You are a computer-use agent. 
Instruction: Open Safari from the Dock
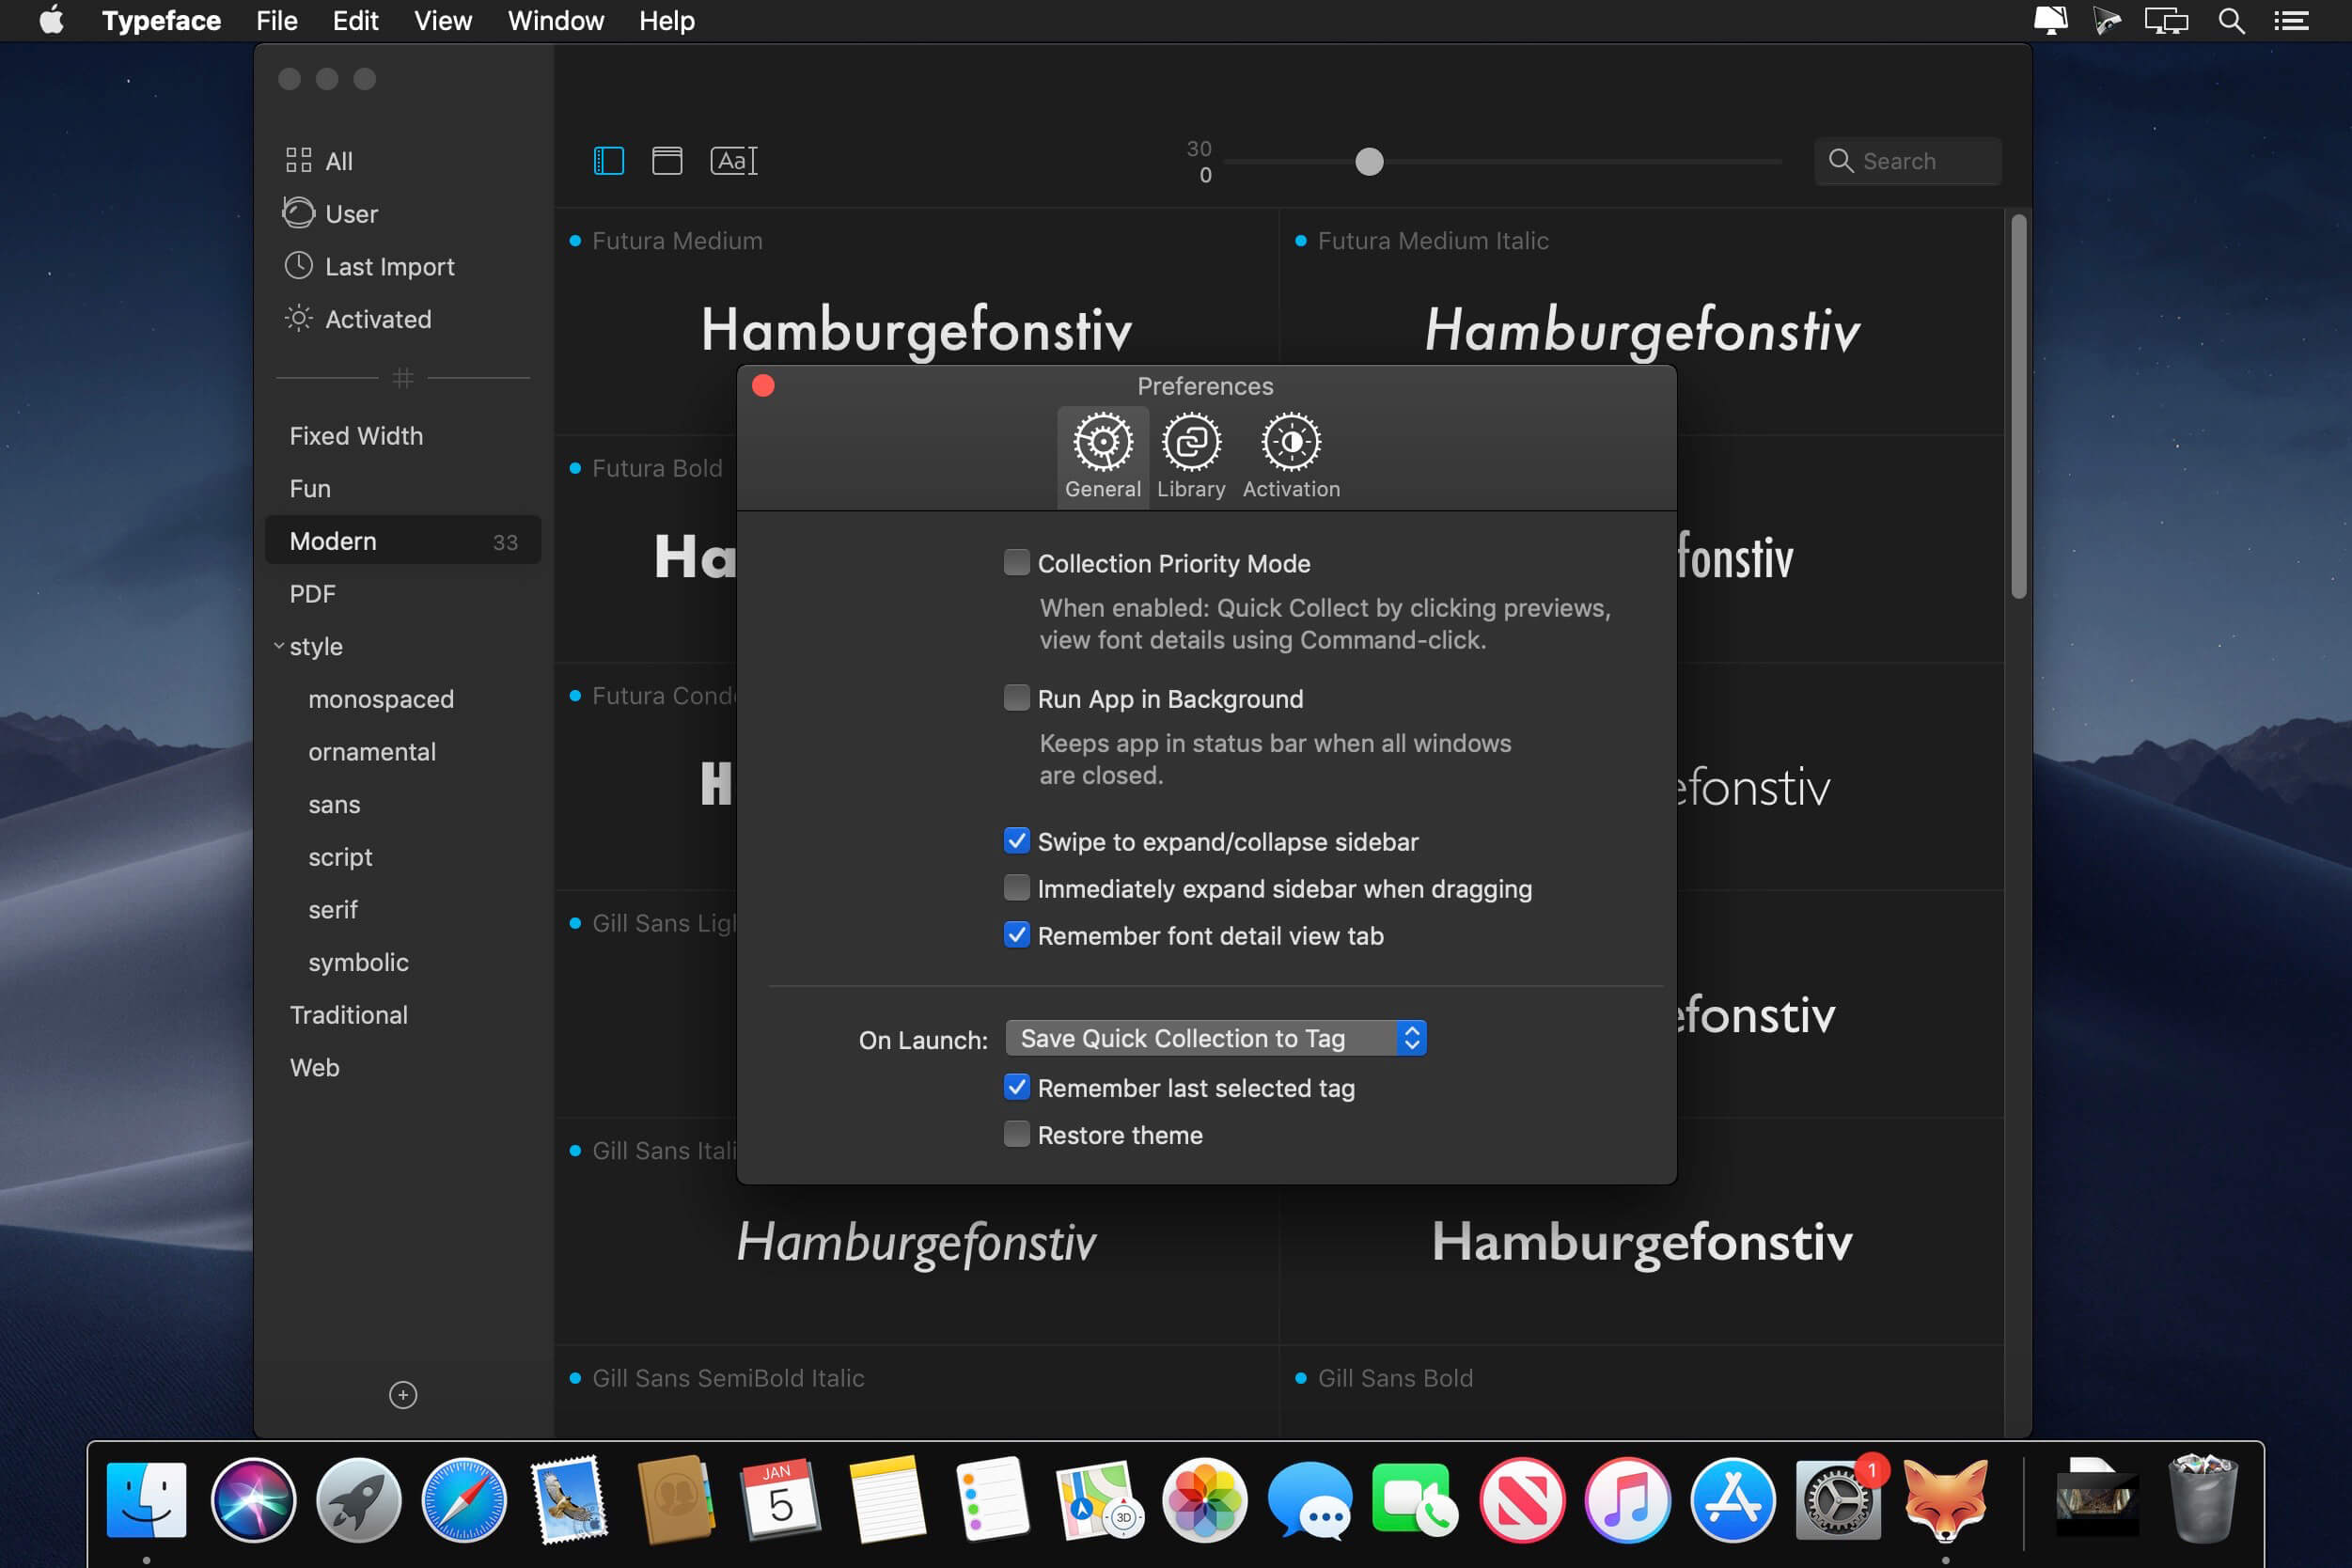(x=464, y=1500)
